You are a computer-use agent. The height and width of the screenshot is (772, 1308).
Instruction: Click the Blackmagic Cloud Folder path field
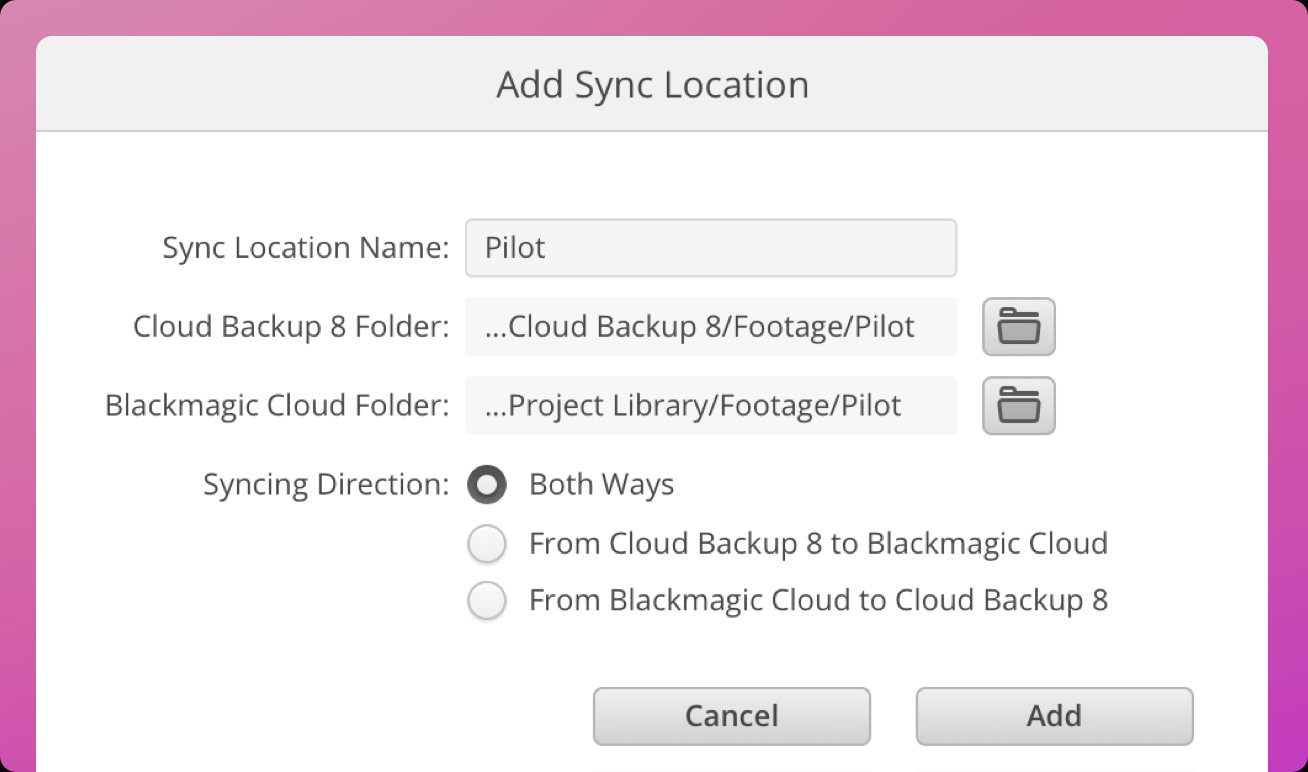point(710,406)
